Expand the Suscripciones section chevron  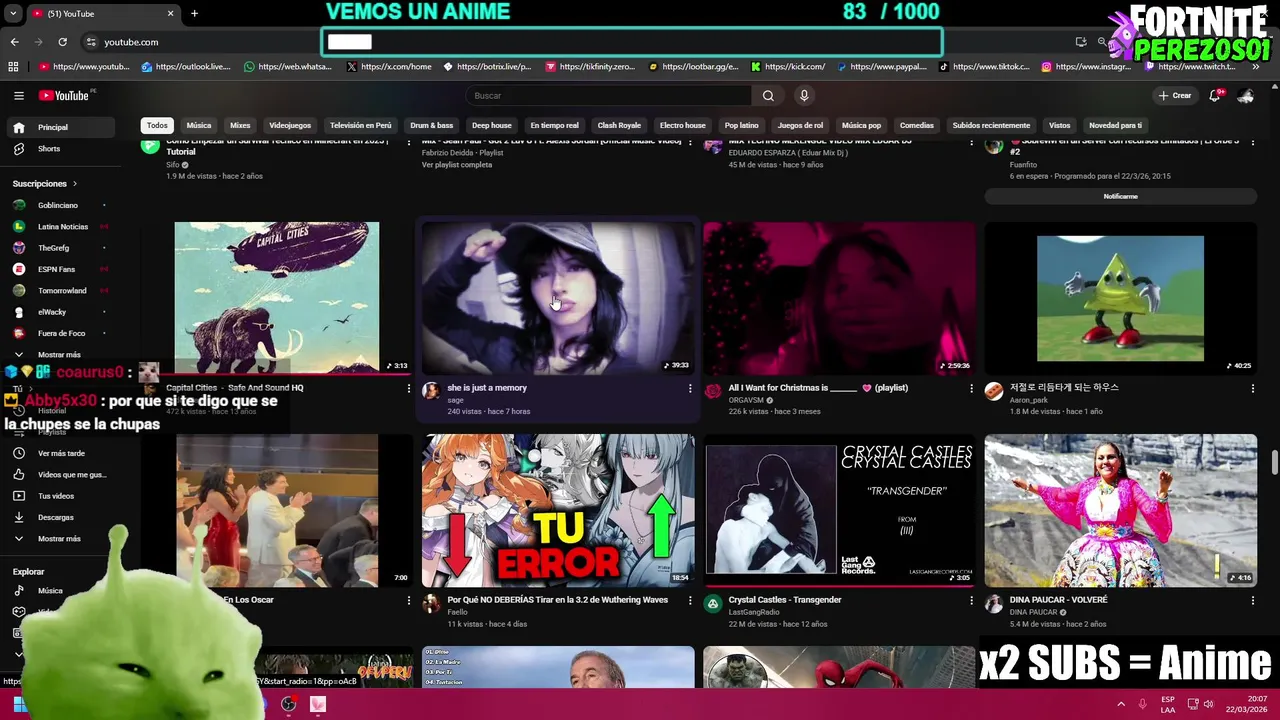[74, 184]
